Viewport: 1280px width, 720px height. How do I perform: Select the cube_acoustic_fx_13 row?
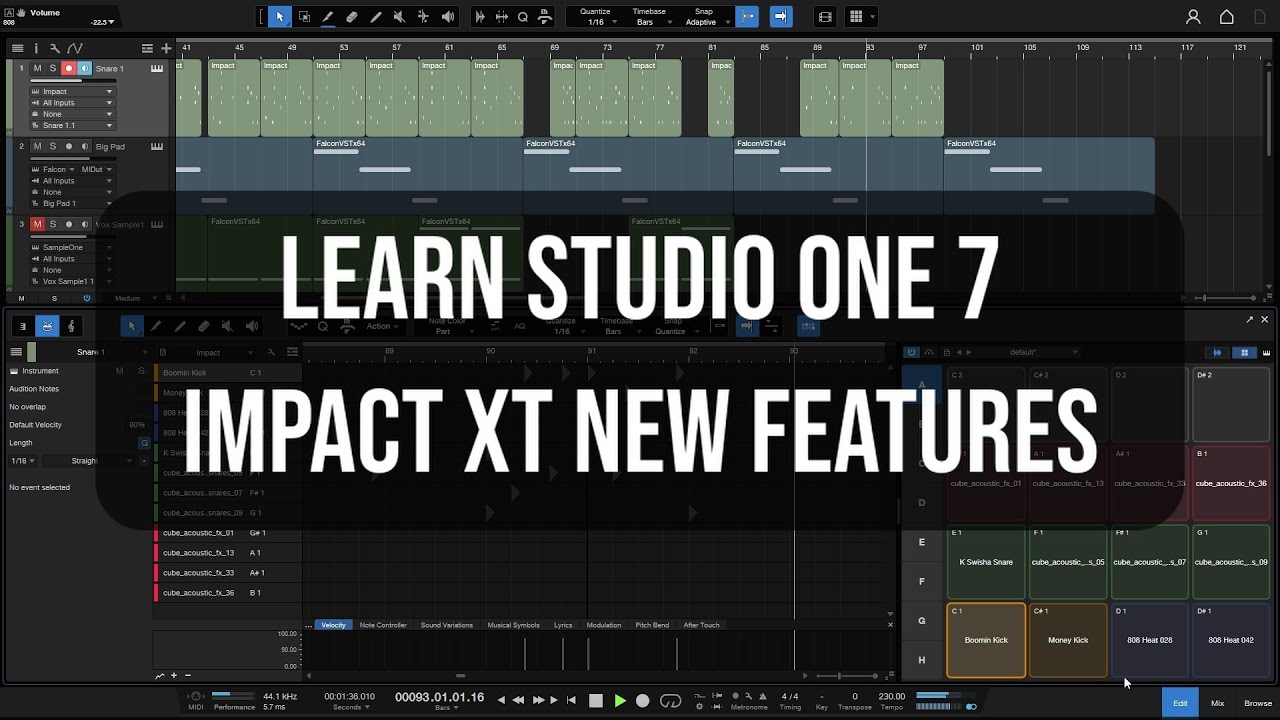click(227, 553)
